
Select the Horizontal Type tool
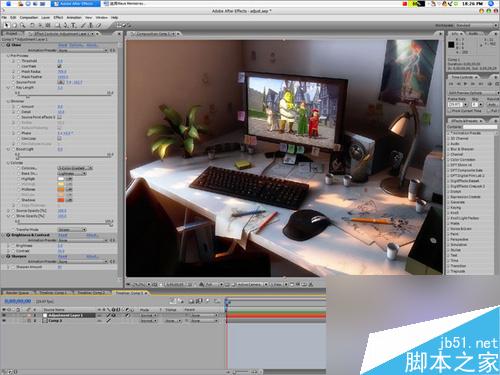[74, 25]
